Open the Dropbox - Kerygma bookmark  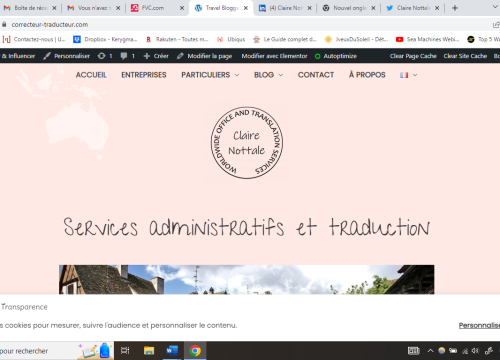[105, 39]
